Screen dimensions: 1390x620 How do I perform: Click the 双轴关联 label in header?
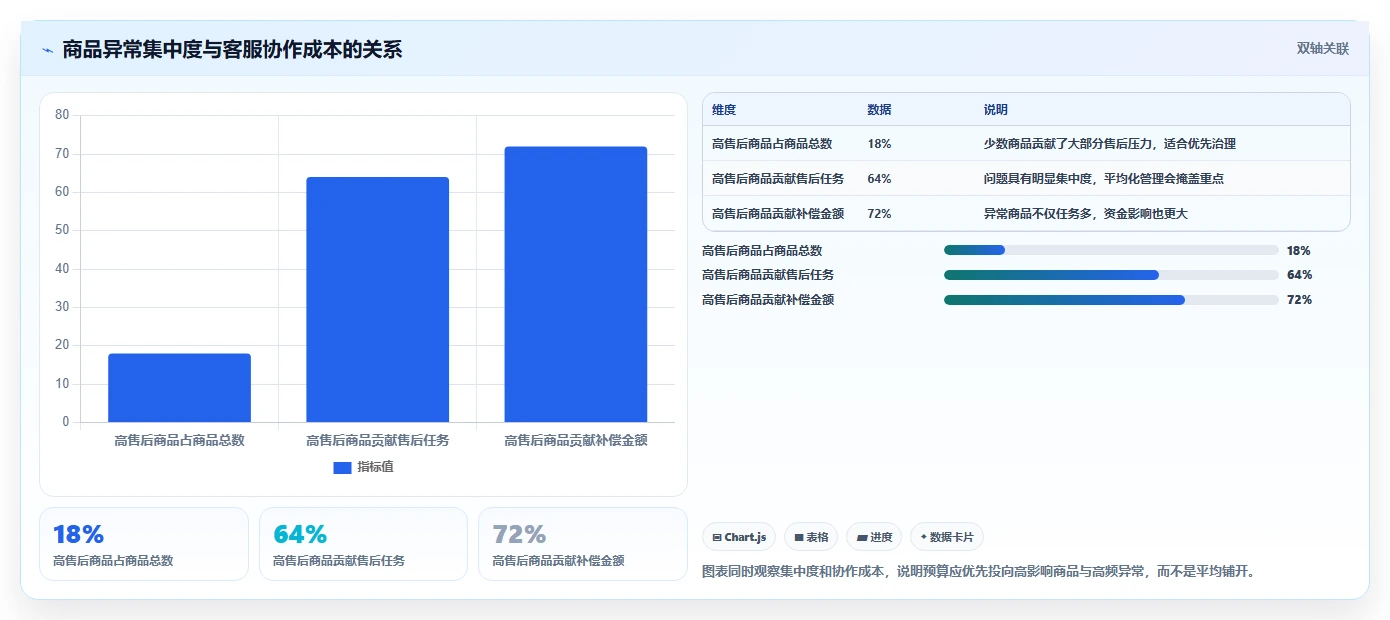pyautogui.click(x=1323, y=49)
